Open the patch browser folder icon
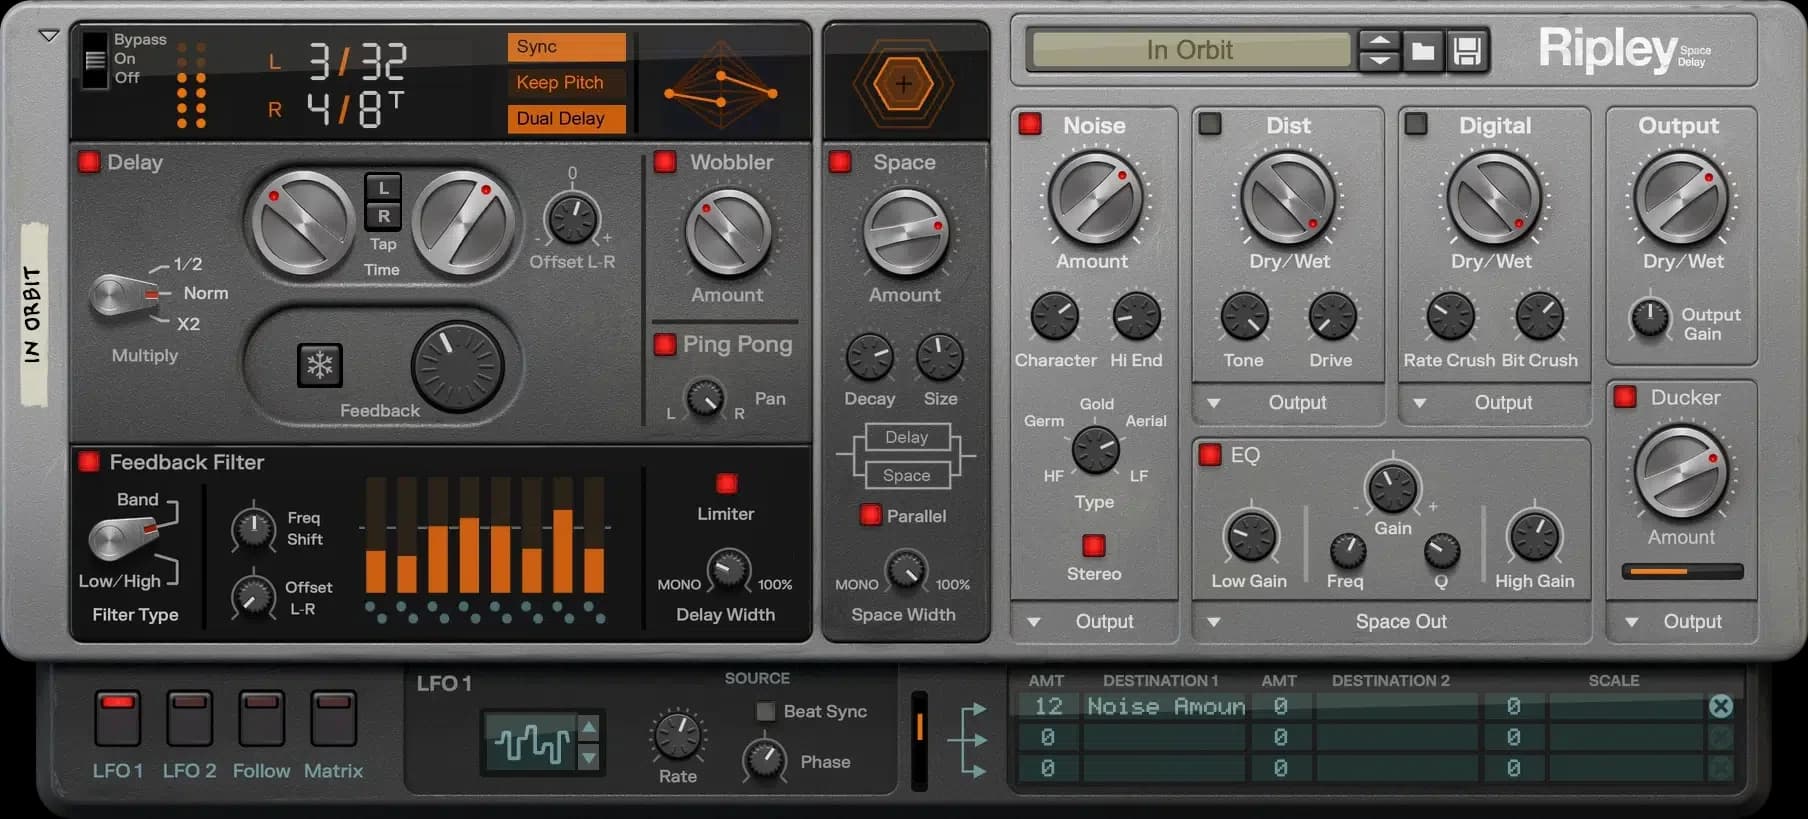 click(1422, 50)
